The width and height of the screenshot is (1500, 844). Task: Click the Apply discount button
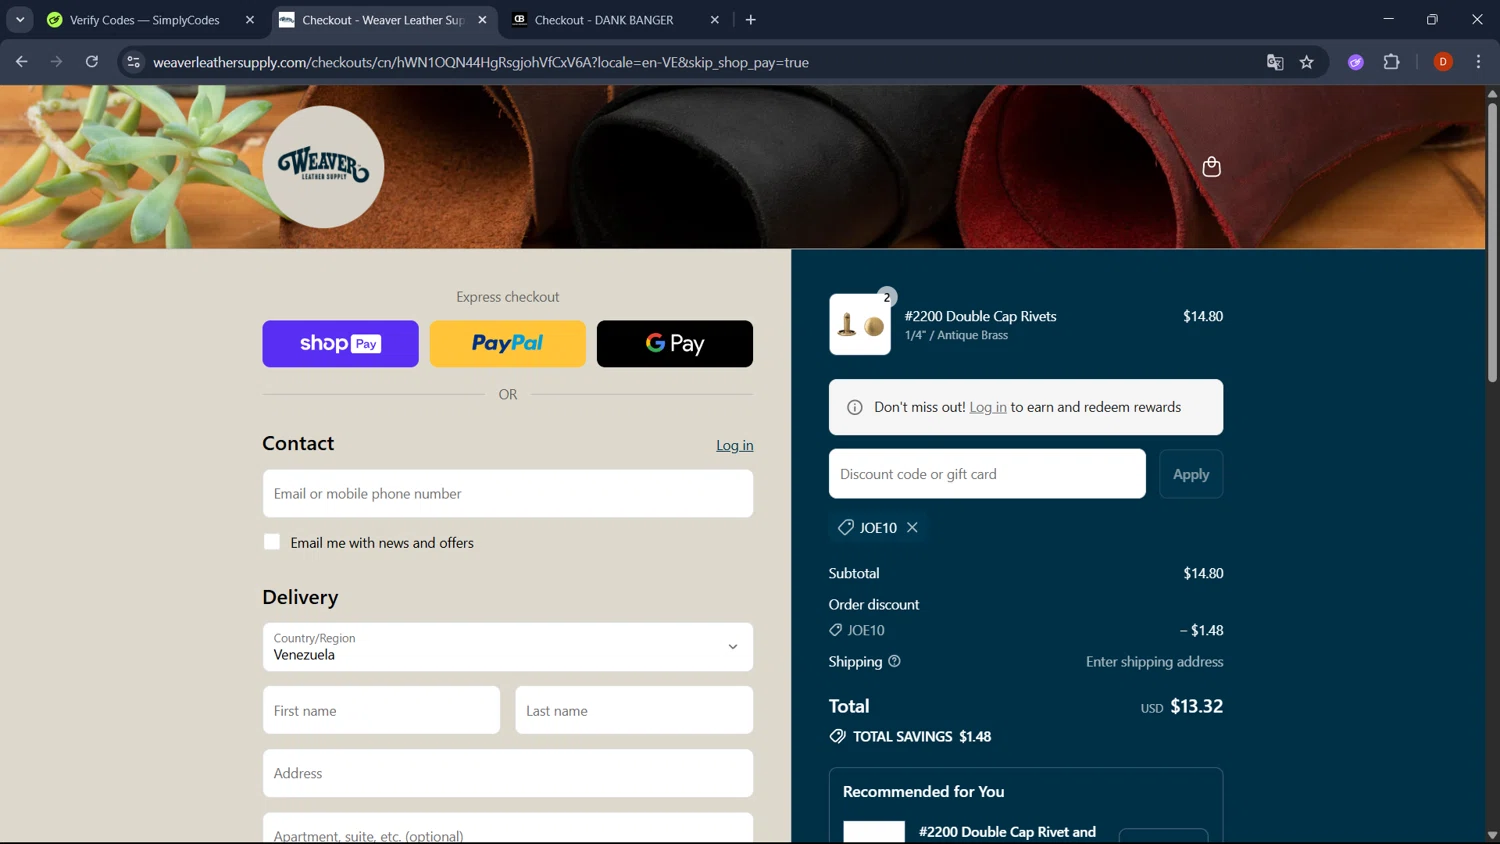[x=1191, y=474]
